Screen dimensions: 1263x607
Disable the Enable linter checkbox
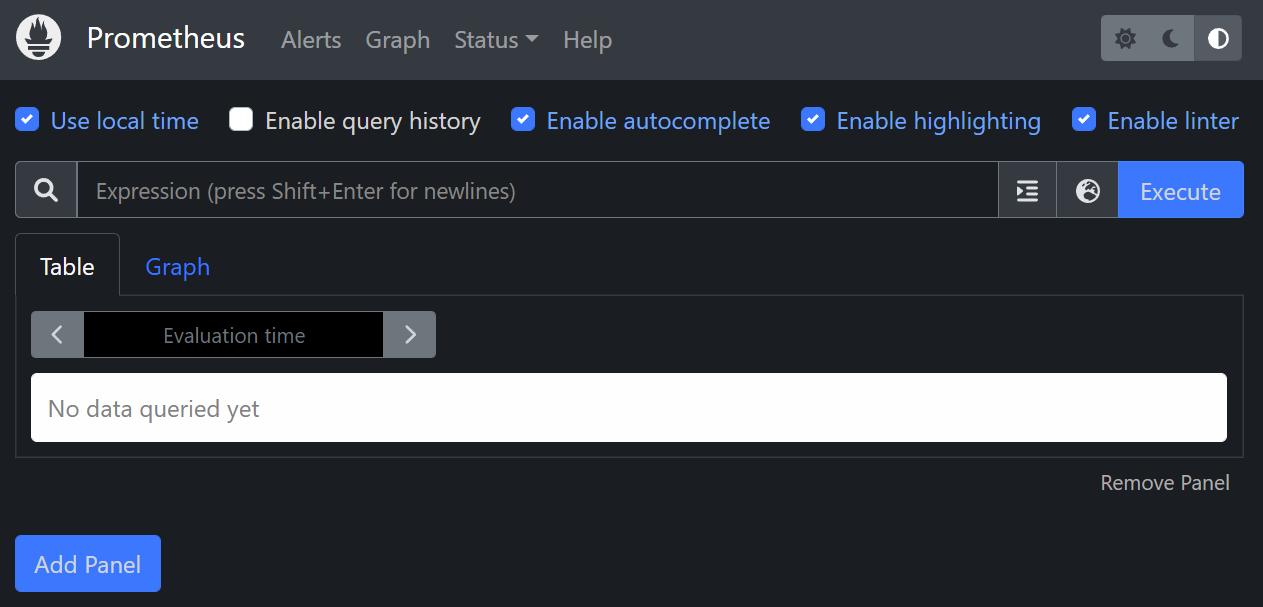(x=1084, y=119)
